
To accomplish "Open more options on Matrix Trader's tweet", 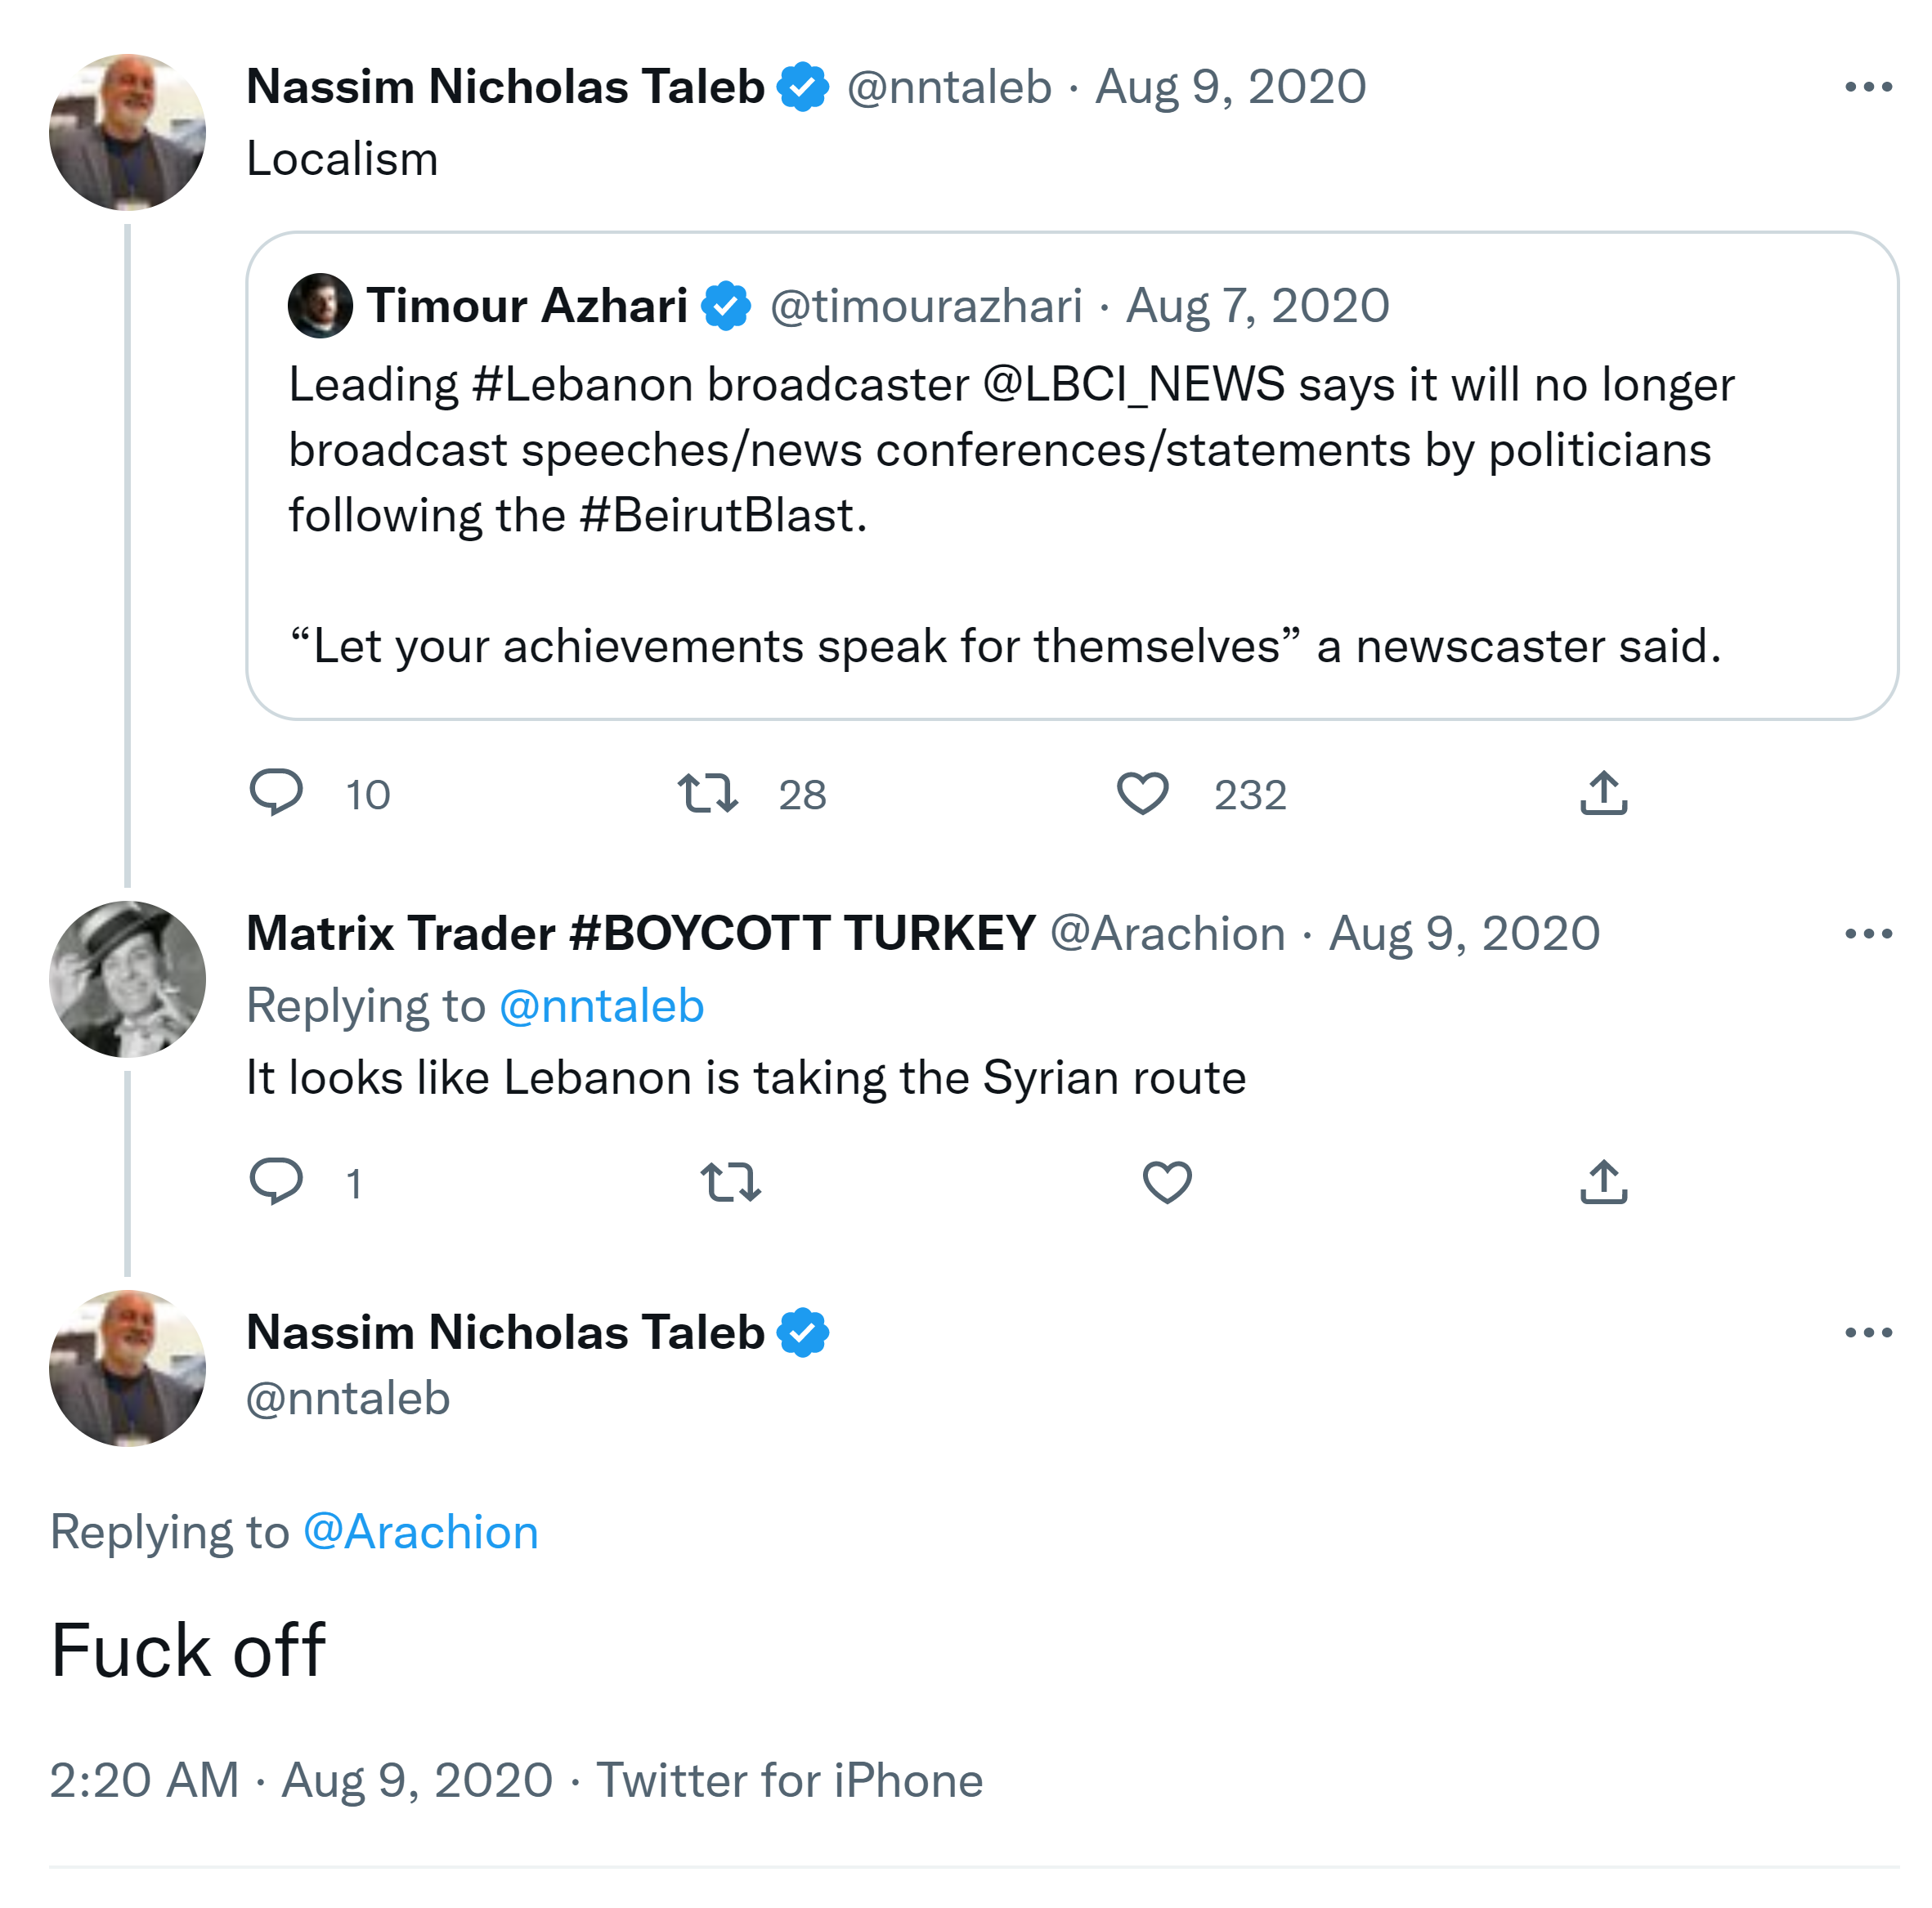I will (x=1868, y=934).
